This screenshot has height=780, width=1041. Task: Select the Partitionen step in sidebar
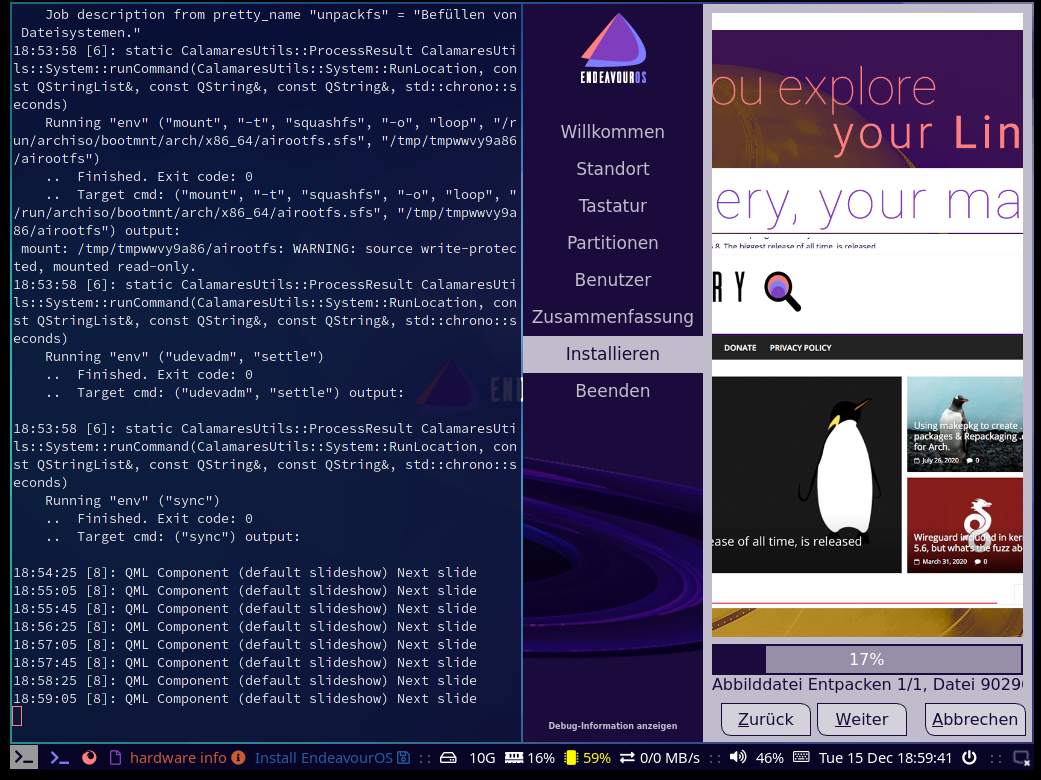612,243
